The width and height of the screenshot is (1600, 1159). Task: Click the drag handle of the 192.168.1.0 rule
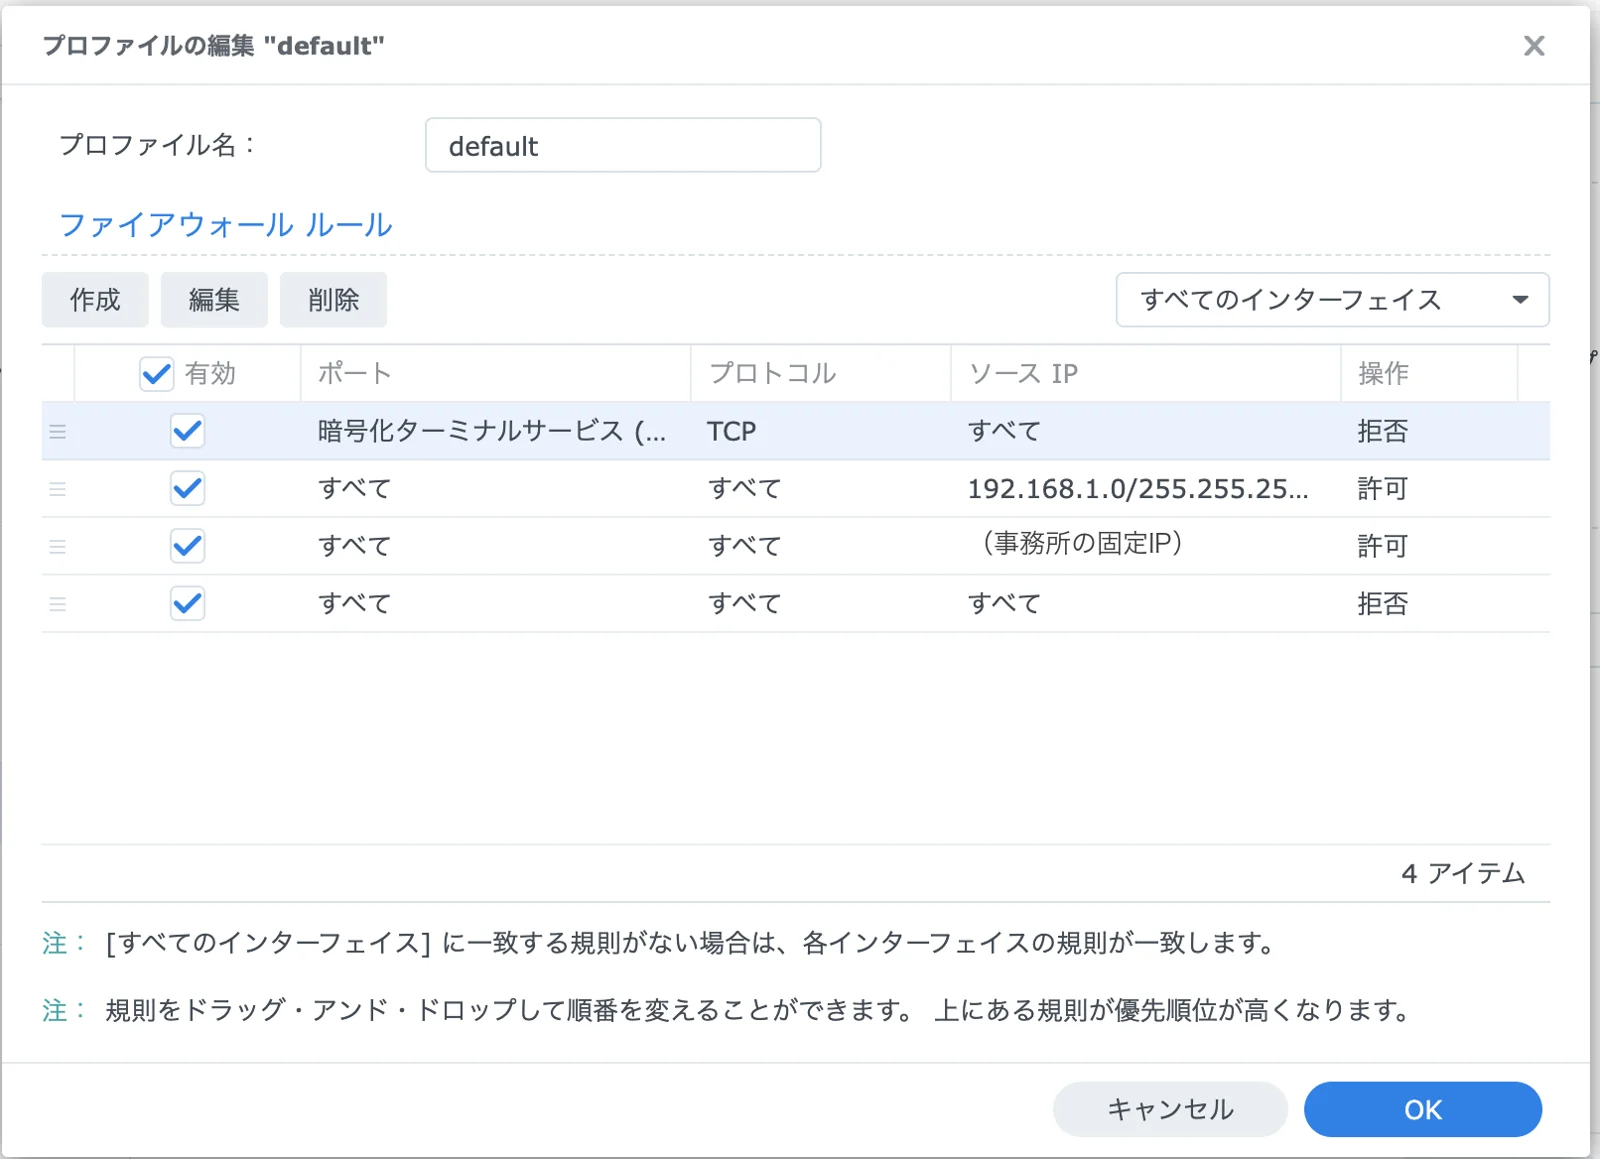(x=58, y=489)
